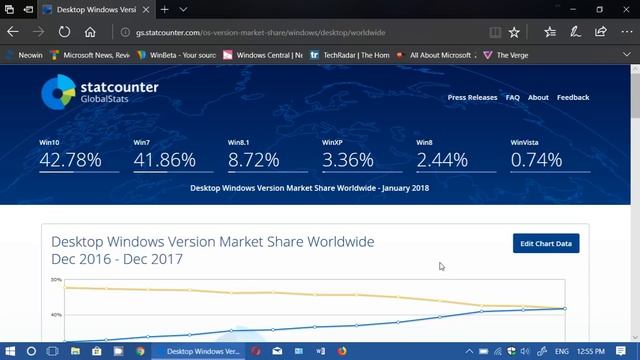Add this page to favorites
The width and height of the screenshot is (640, 360).
pyautogui.click(x=514, y=32)
